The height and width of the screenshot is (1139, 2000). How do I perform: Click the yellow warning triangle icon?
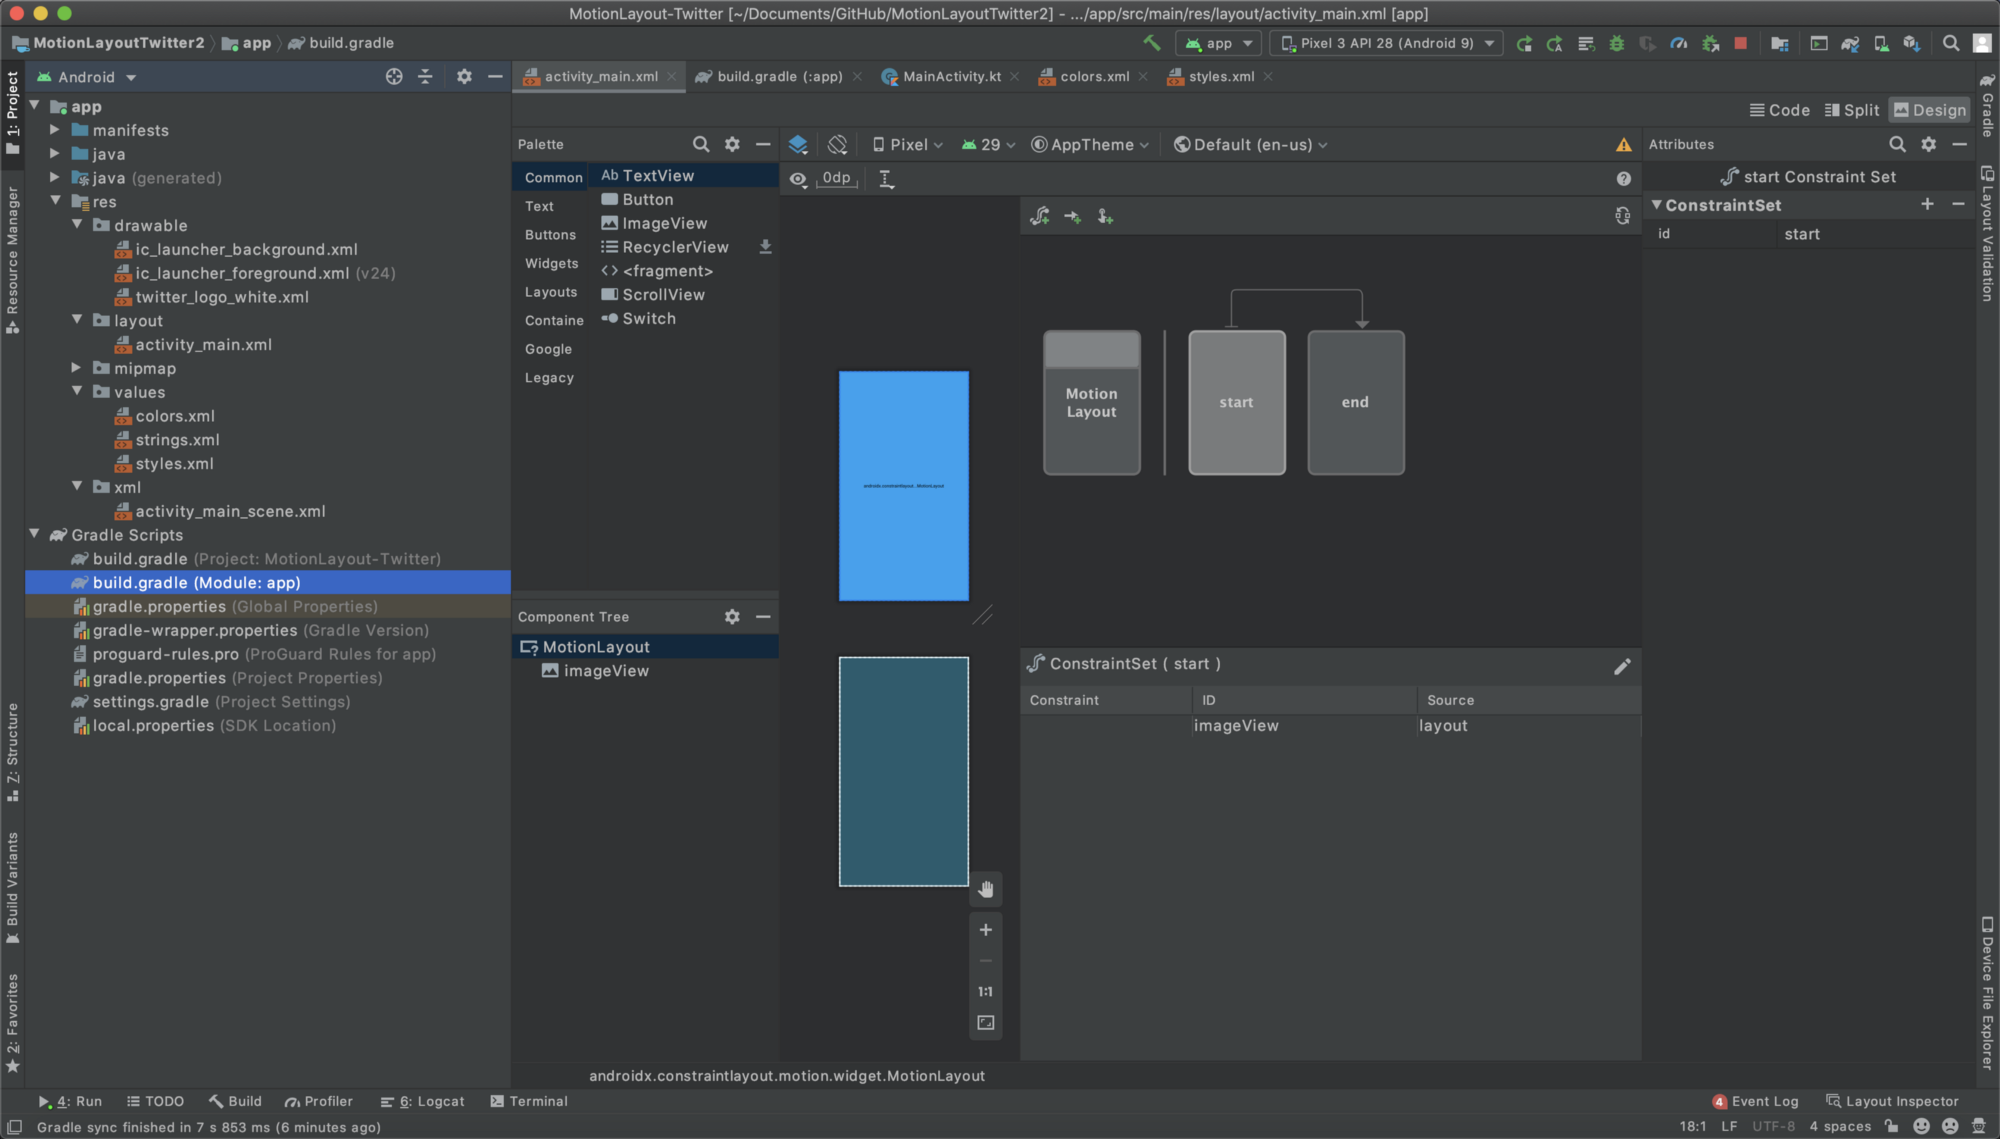coord(1623,145)
